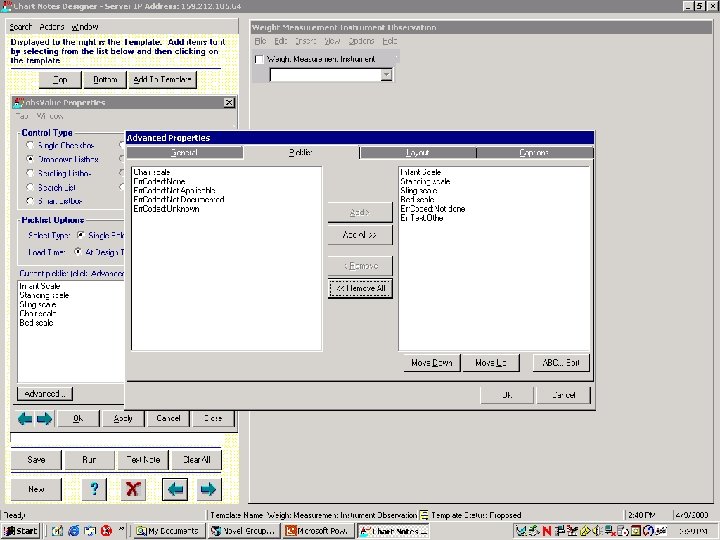Image resolution: width=720 pixels, height=540 pixels.
Task: Click the red X delete icon
Action: [x=133, y=489]
